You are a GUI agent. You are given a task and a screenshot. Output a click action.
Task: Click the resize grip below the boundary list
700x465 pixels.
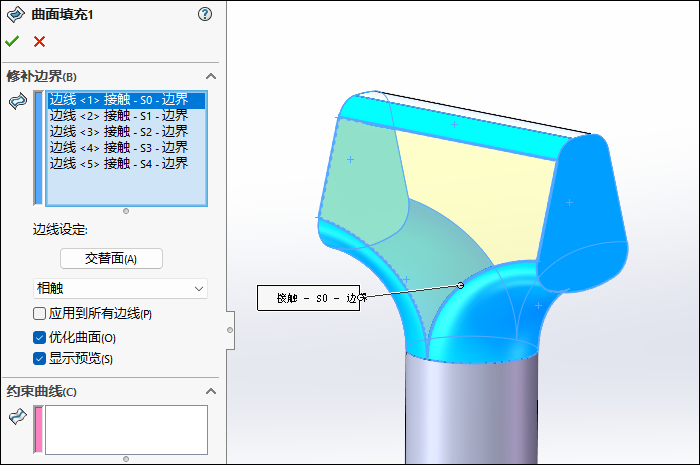tap(126, 211)
